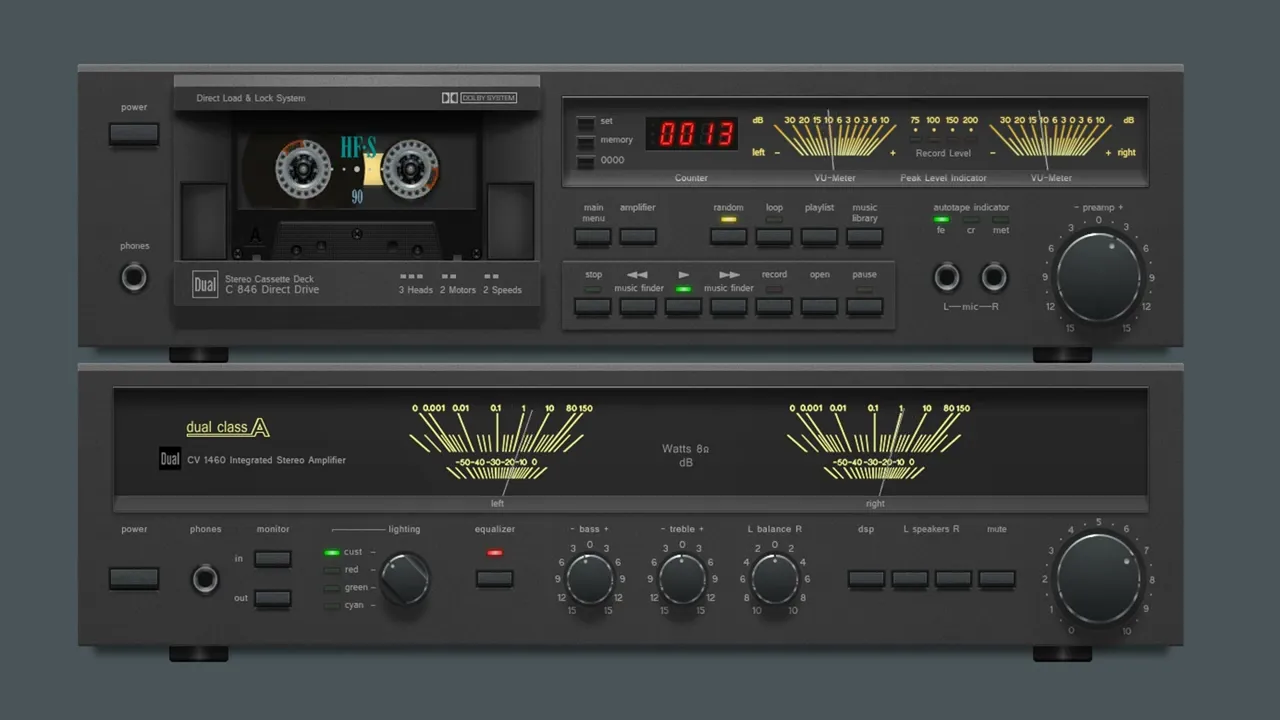Click the fast forward music finder button
This screenshot has height=720, width=1280.
729,307
